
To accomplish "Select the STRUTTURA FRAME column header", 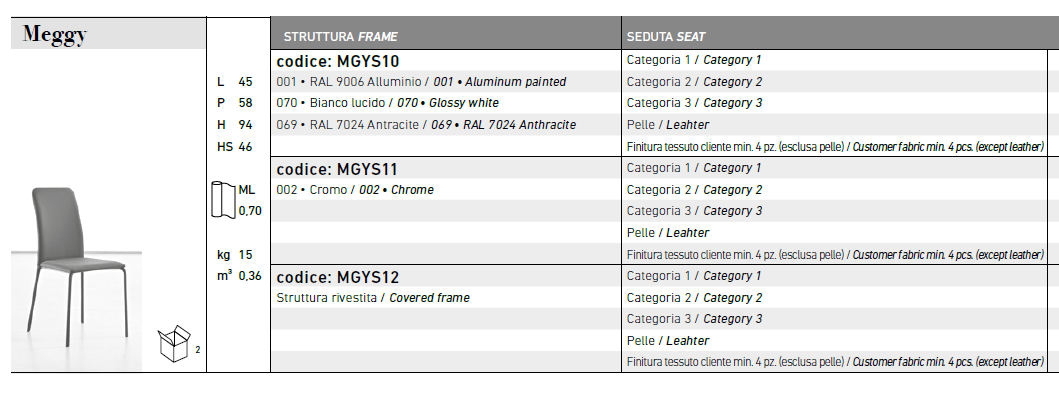I will pyautogui.click(x=340, y=37).
